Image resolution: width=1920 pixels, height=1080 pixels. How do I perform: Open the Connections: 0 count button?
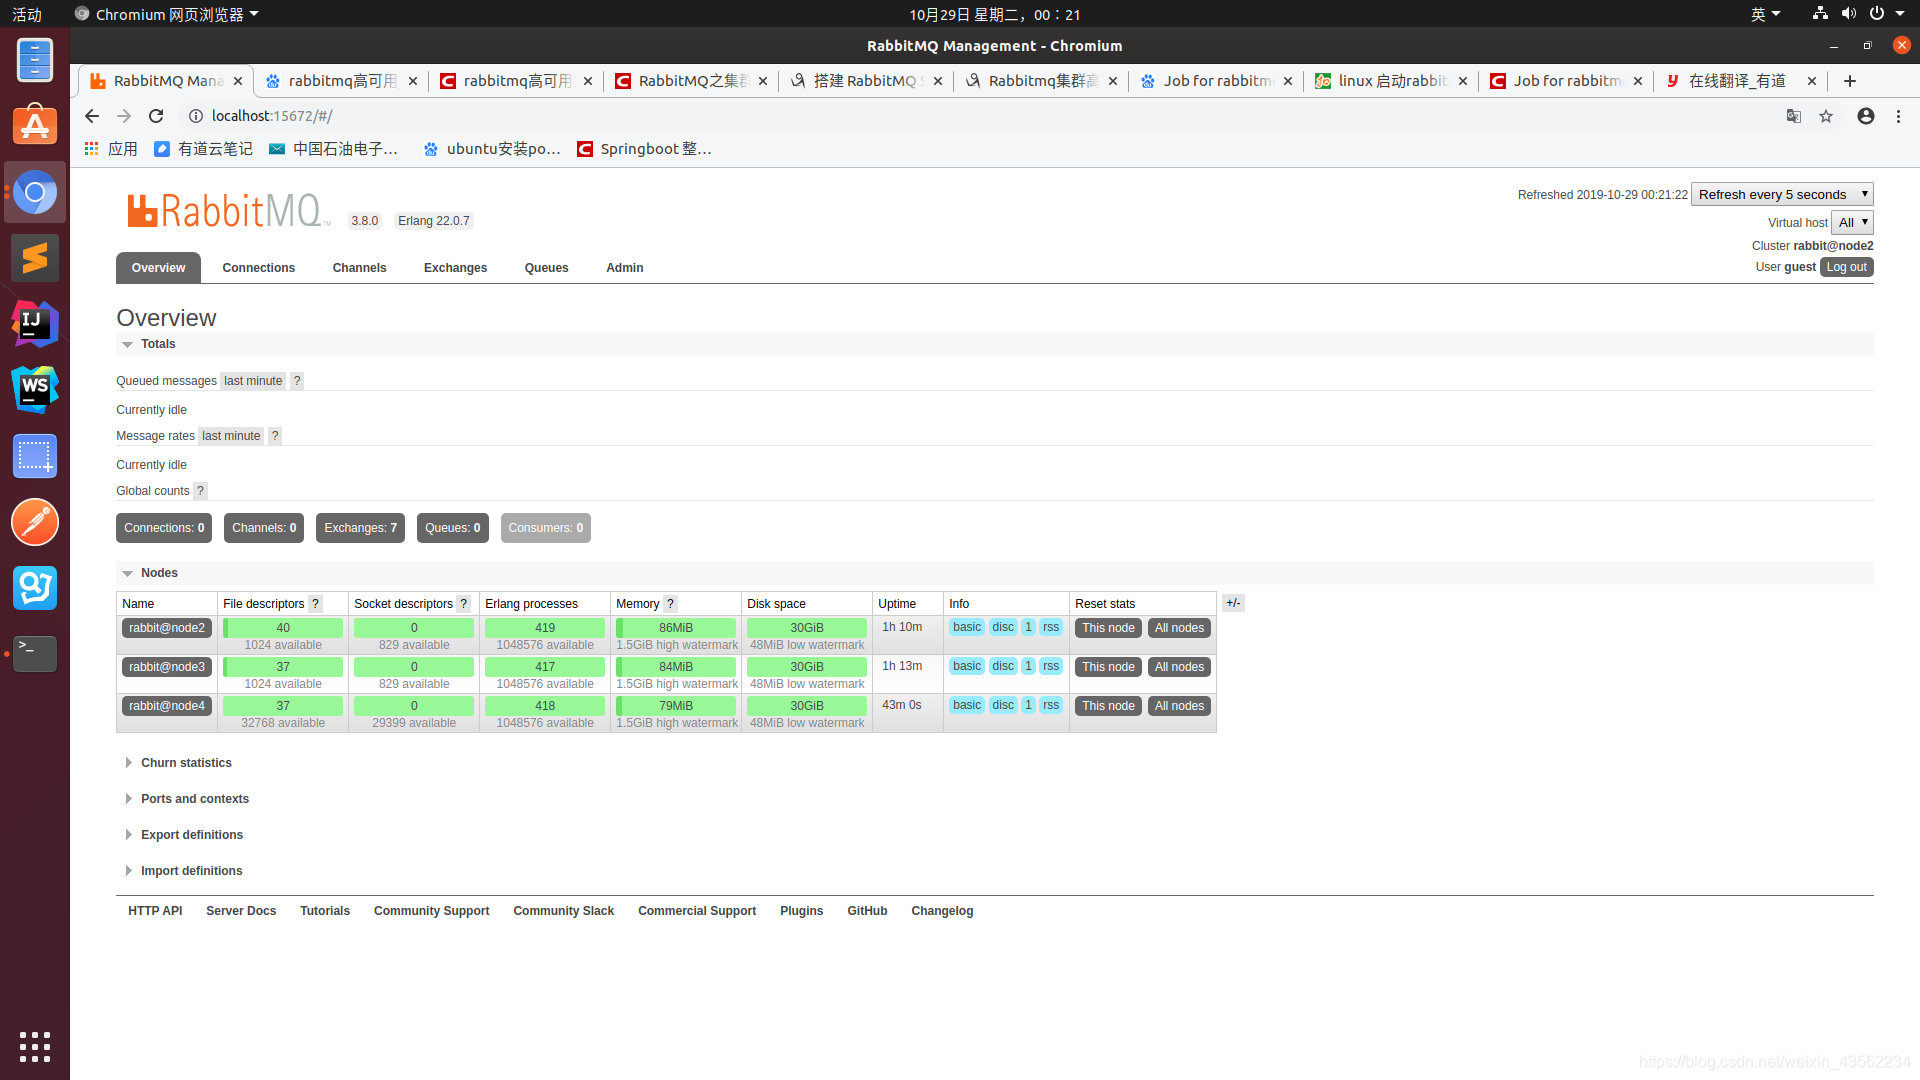click(164, 528)
